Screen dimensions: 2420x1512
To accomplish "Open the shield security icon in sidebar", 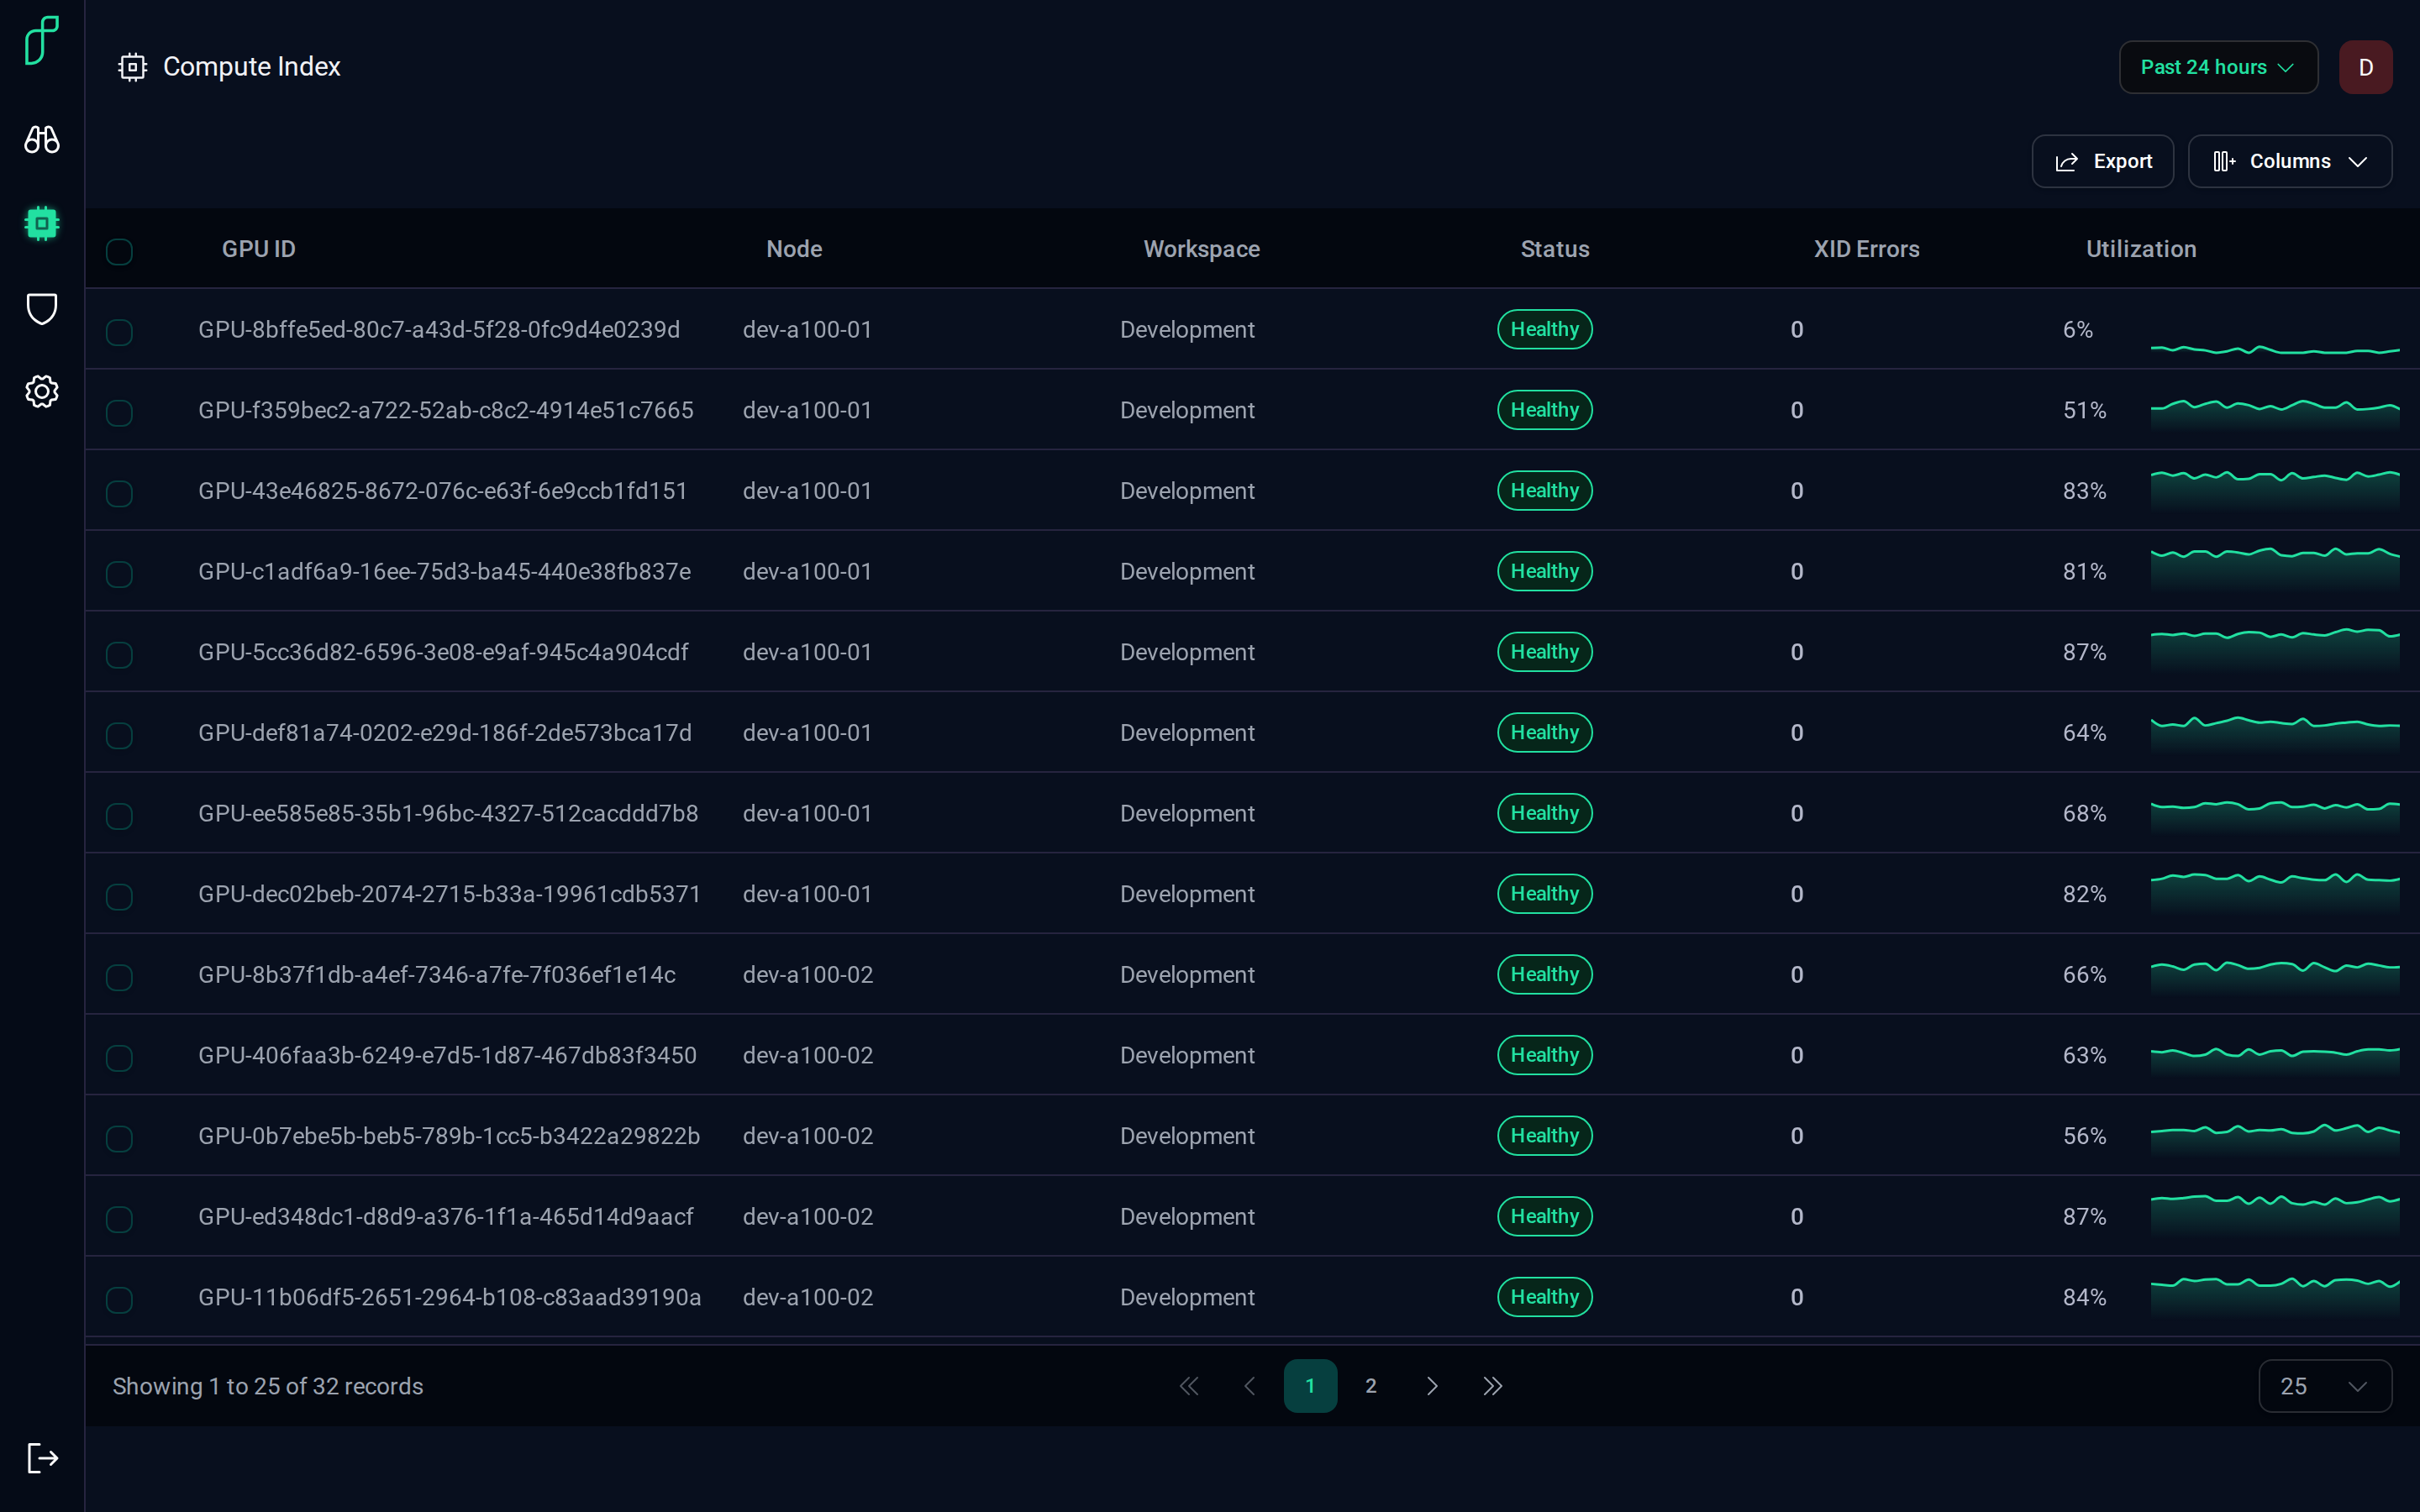I will 42,308.
